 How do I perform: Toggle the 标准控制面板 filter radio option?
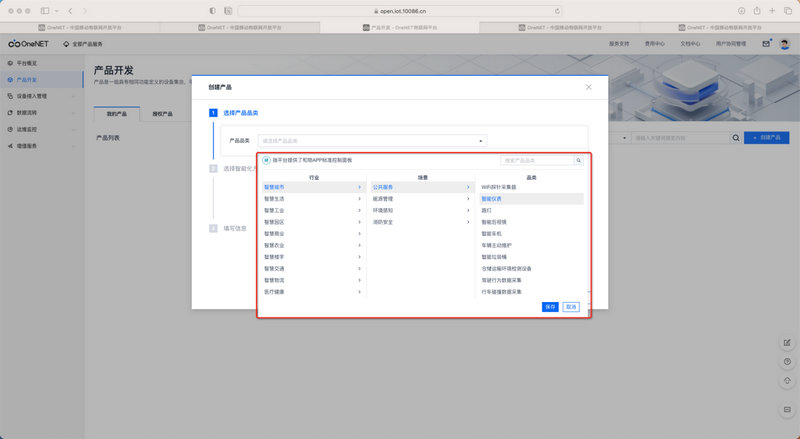coord(266,160)
